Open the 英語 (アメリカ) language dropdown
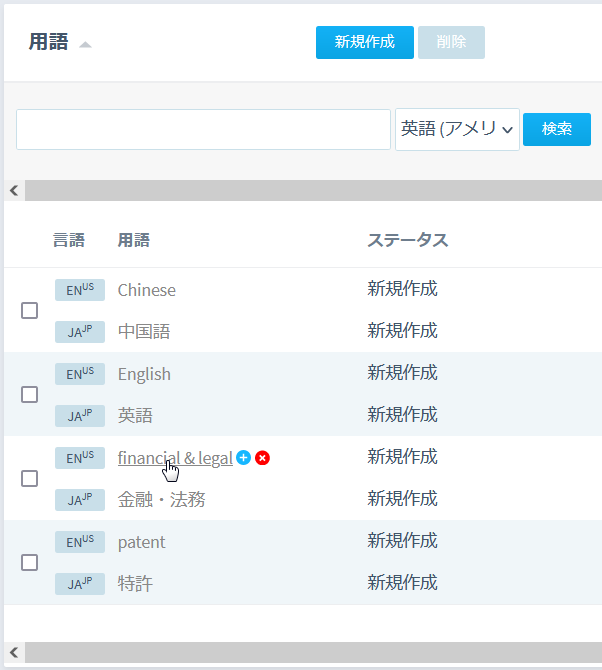The width and height of the screenshot is (602, 670). click(457, 129)
